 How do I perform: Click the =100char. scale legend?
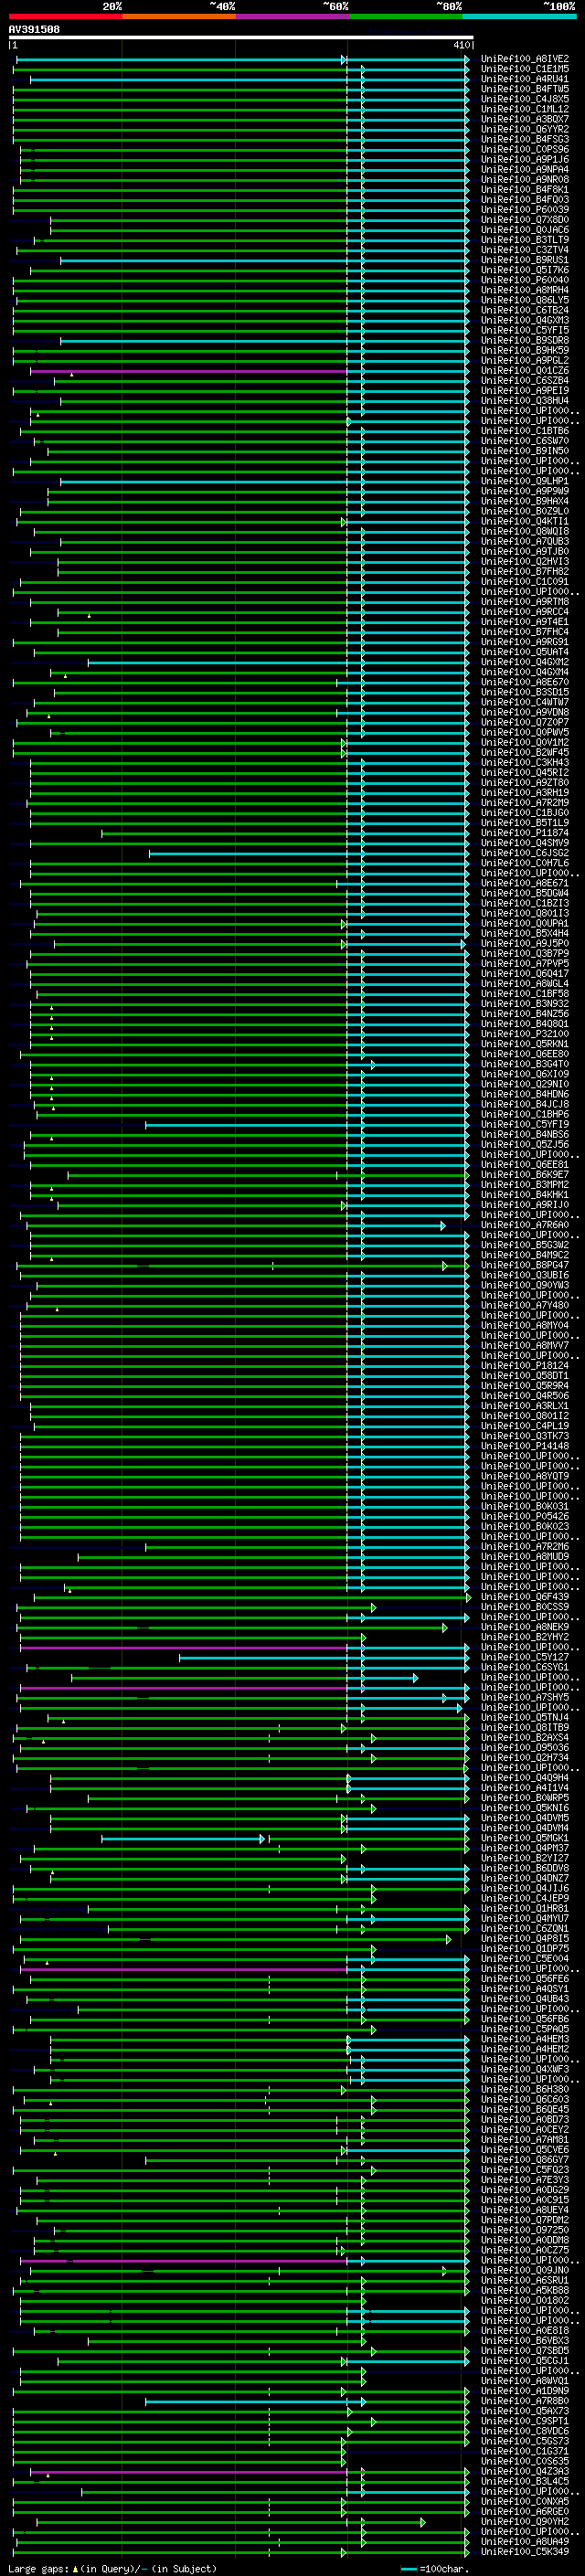[434, 2569]
